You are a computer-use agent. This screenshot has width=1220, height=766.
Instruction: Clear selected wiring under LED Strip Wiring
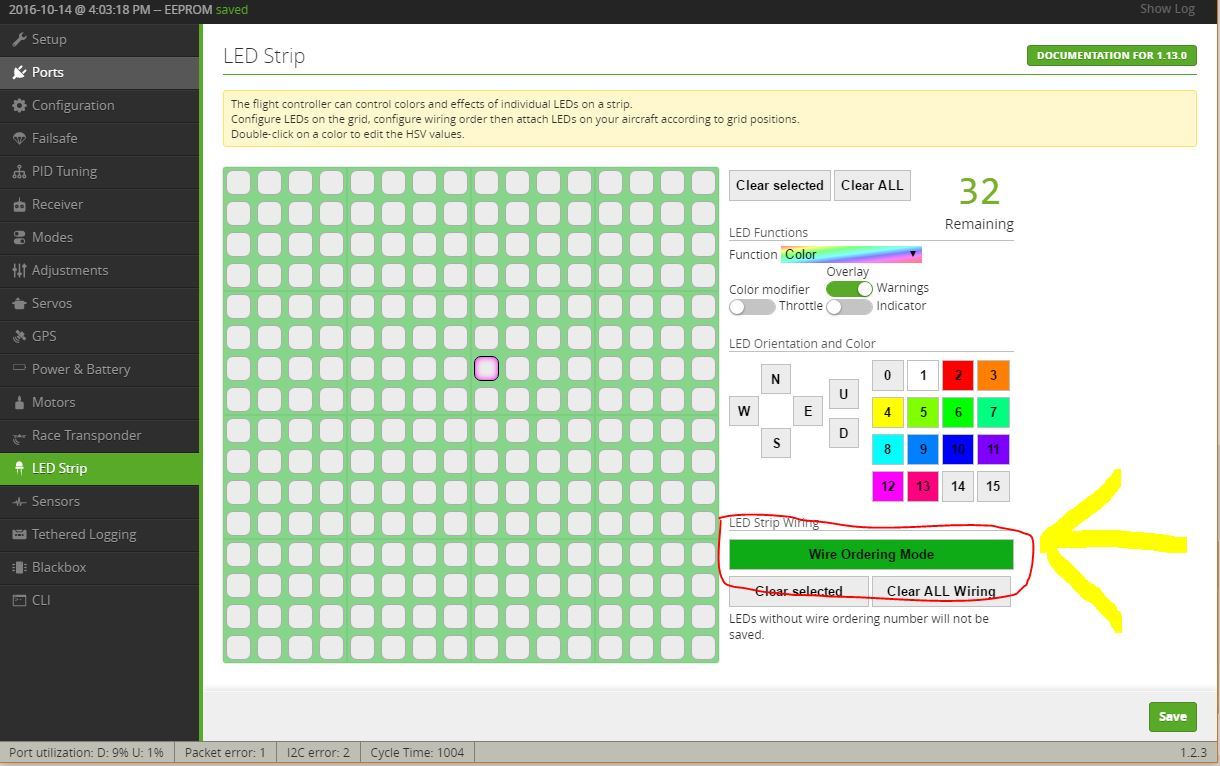[799, 590]
